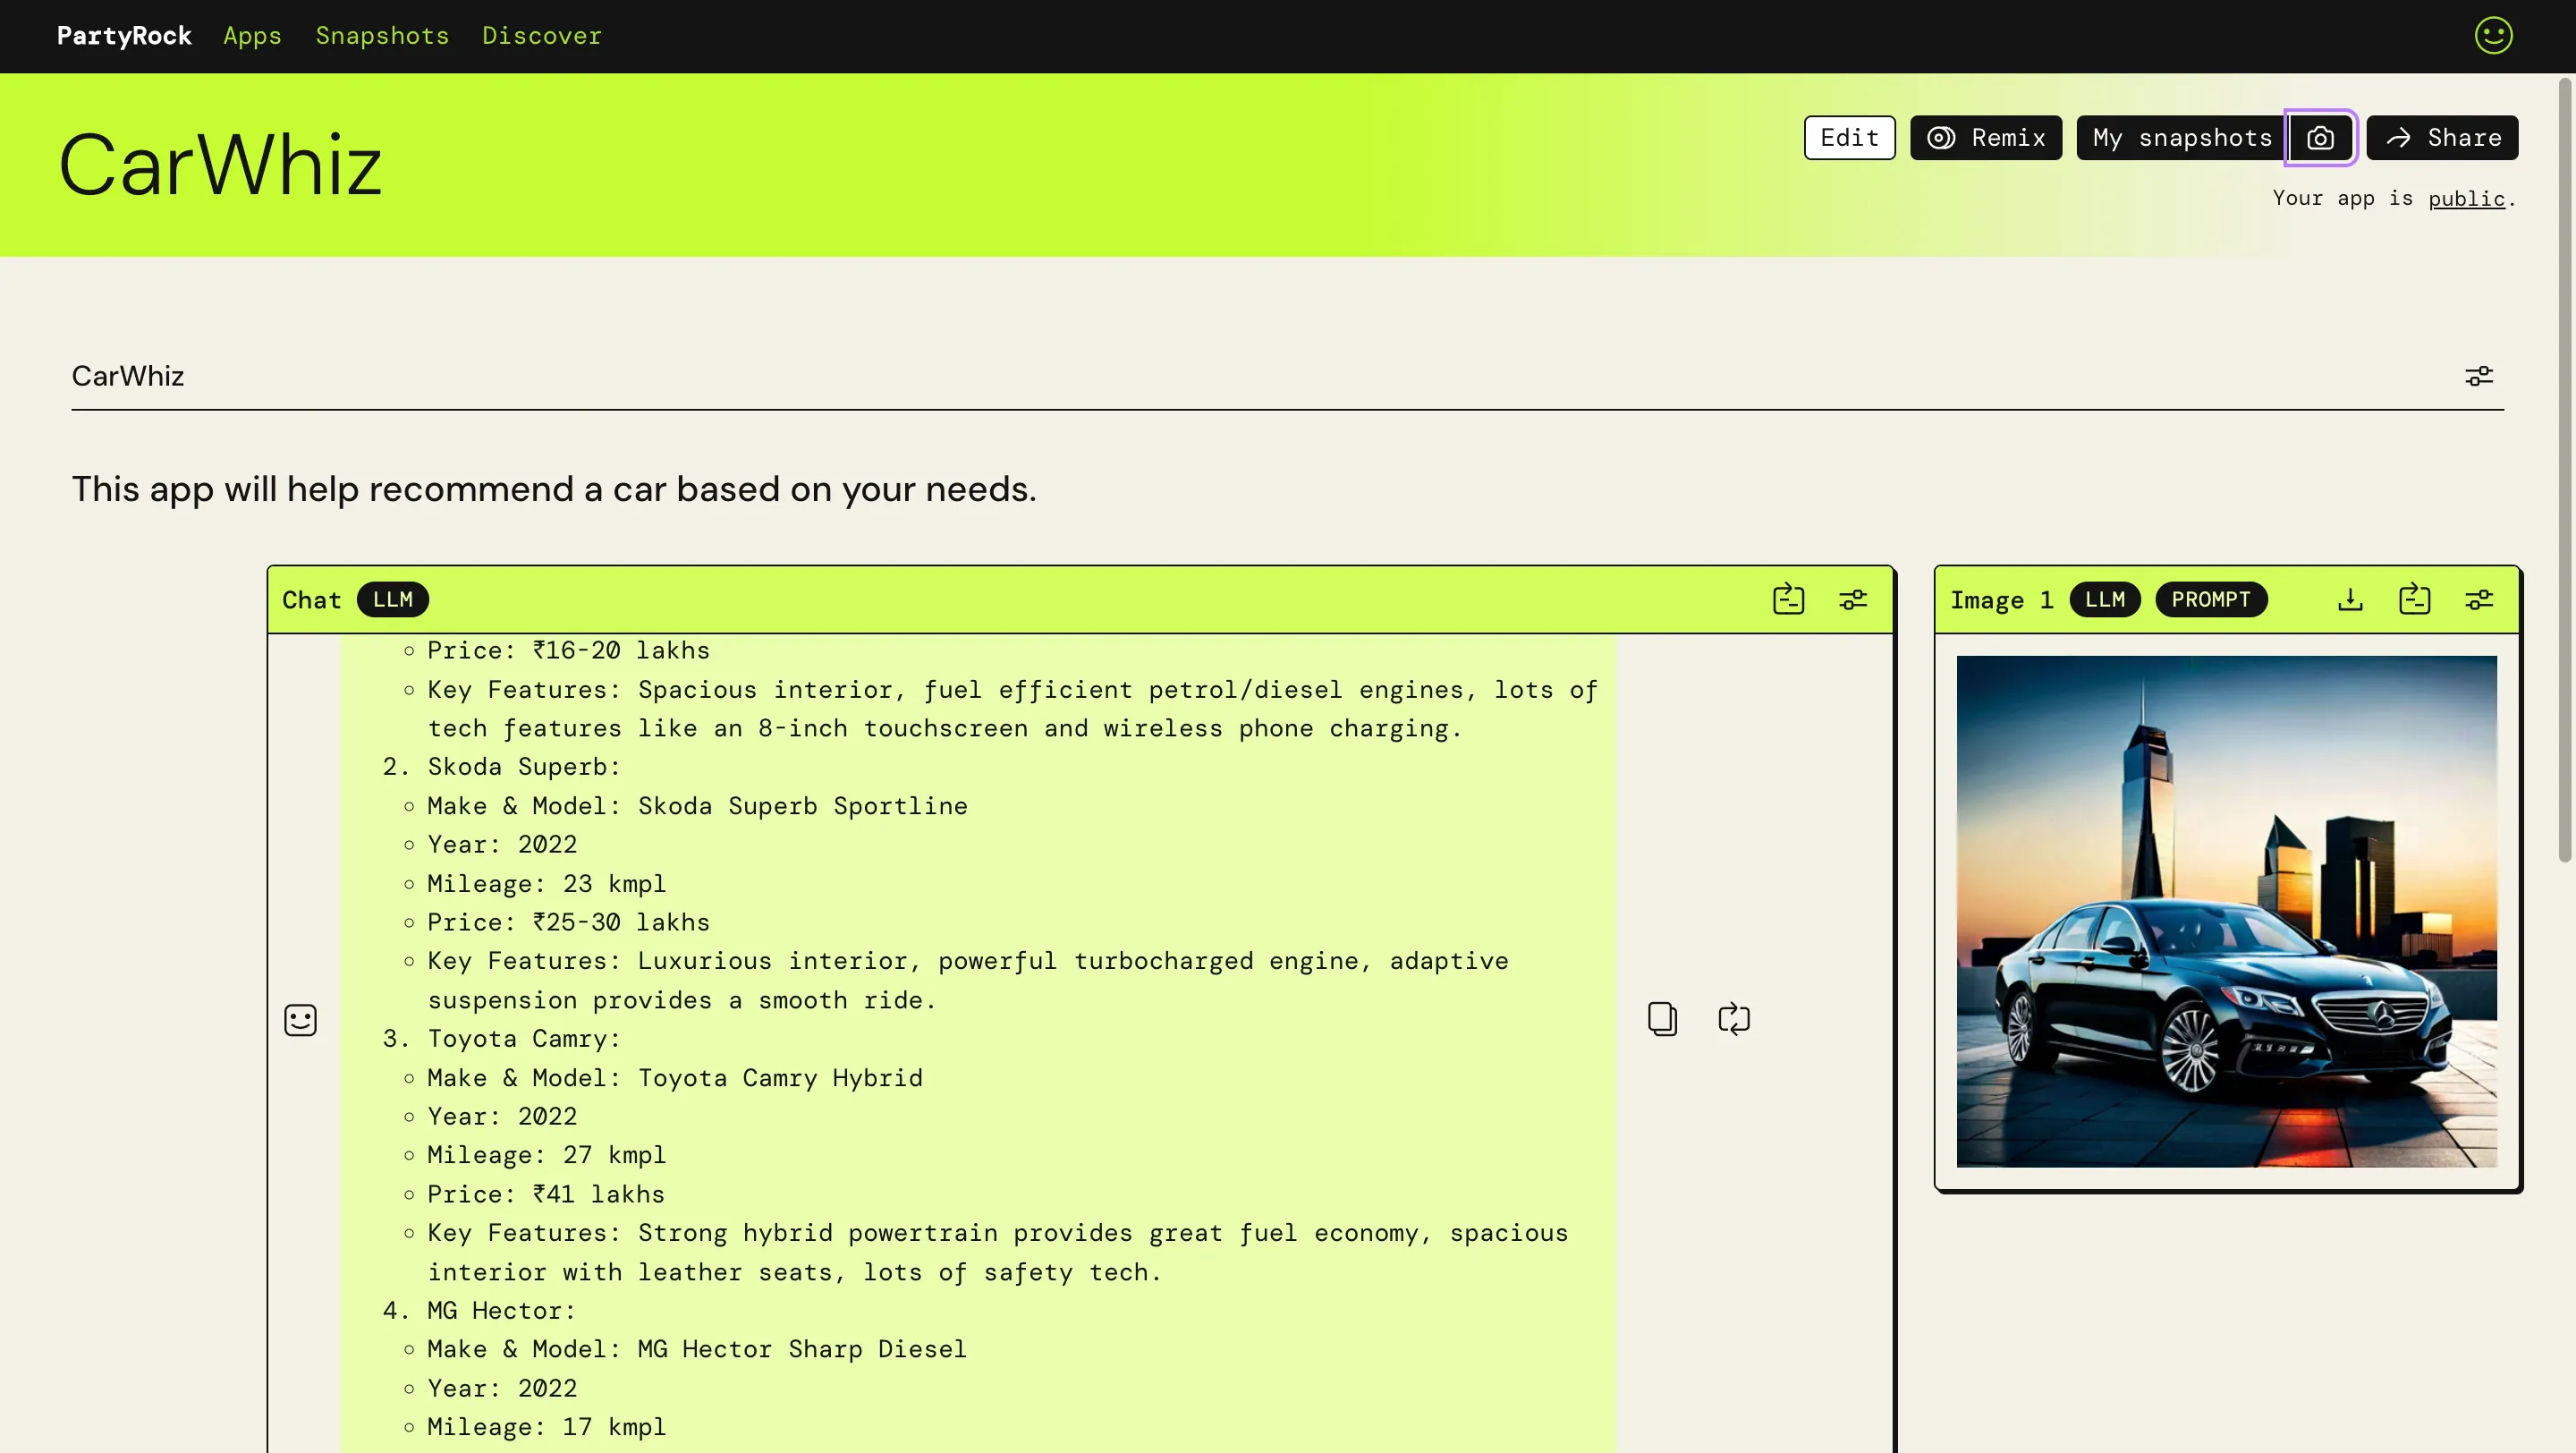The image size is (2576, 1453).
Task: Open the Discover section from navbar
Action: tap(541, 36)
